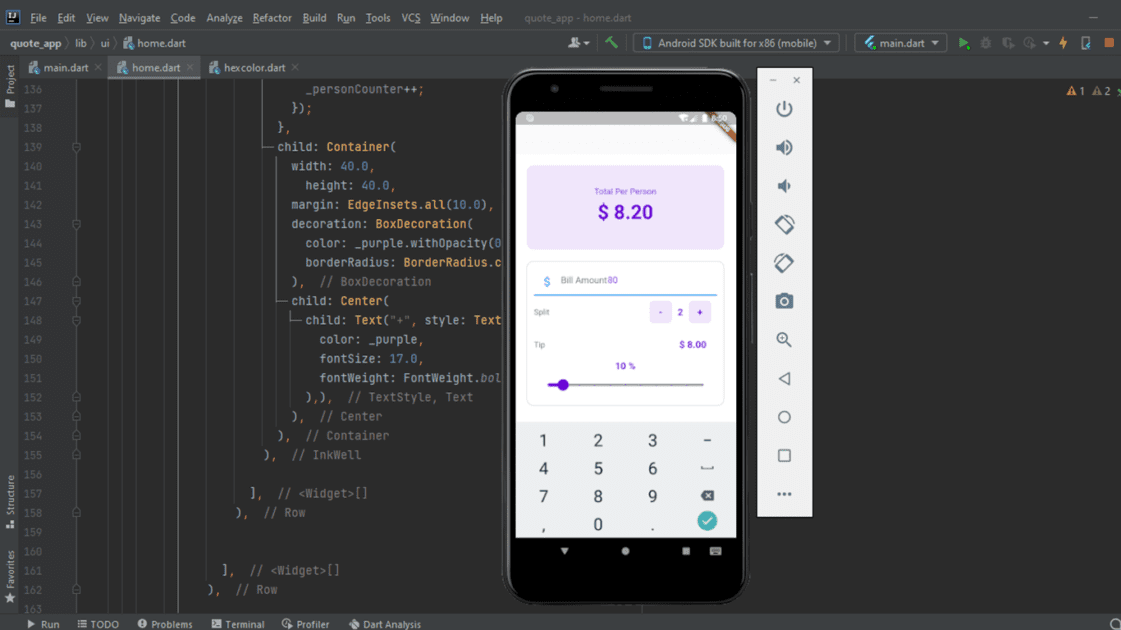This screenshot has width=1121, height=630.
Task: Take a screenshot with the emulator camera icon
Action: click(x=784, y=300)
